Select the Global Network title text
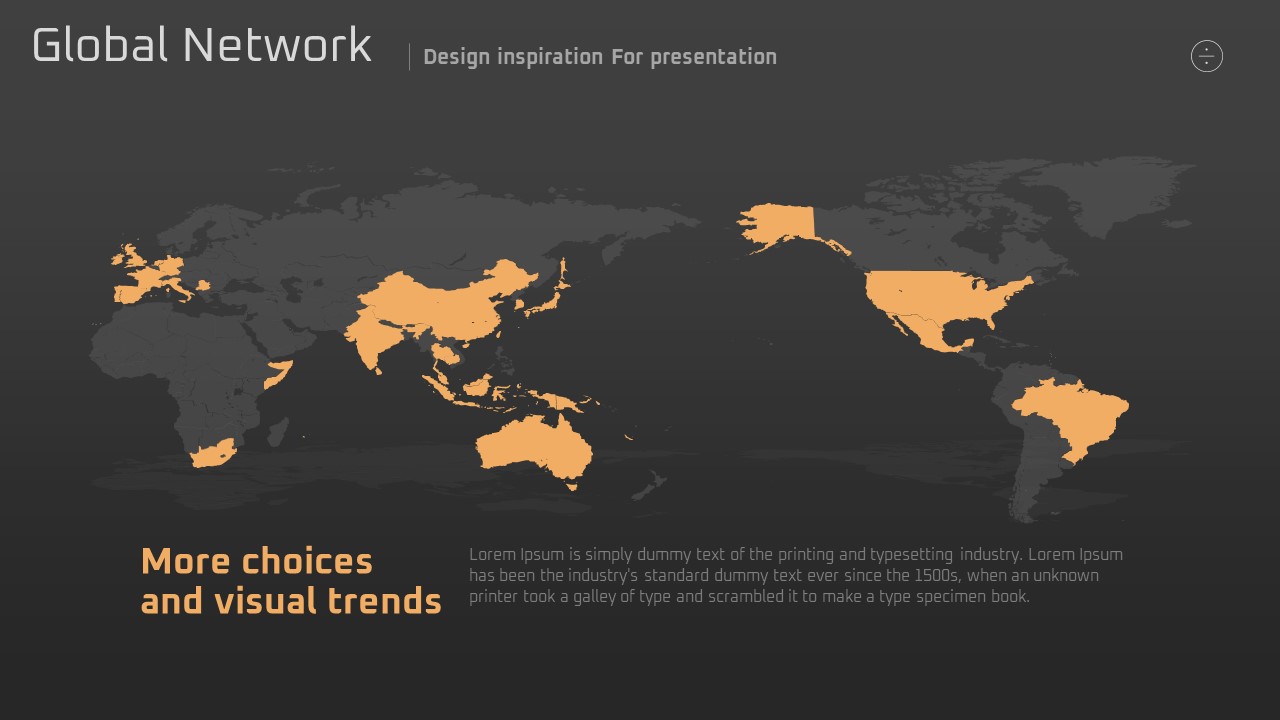Image resolution: width=1280 pixels, height=720 pixels. pyautogui.click(x=202, y=46)
